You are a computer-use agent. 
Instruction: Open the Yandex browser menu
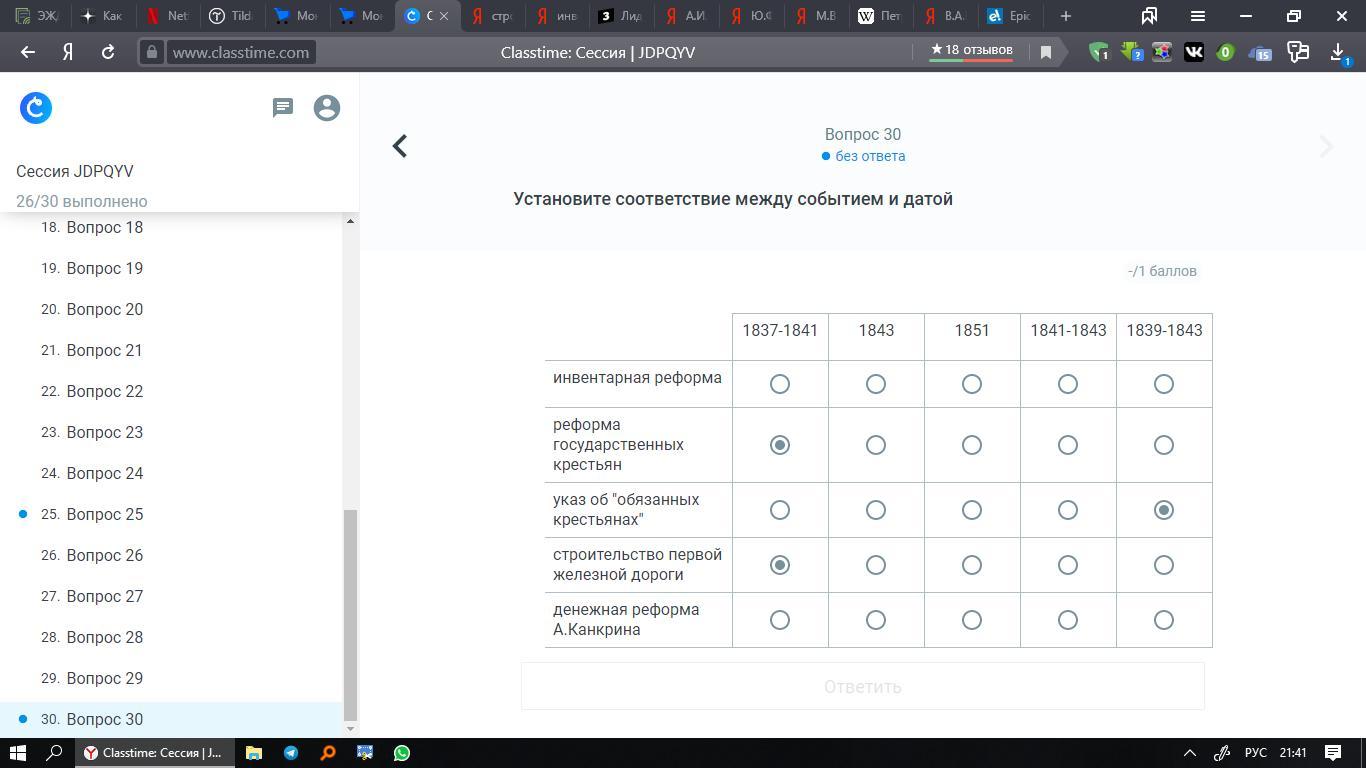[x=1198, y=16]
